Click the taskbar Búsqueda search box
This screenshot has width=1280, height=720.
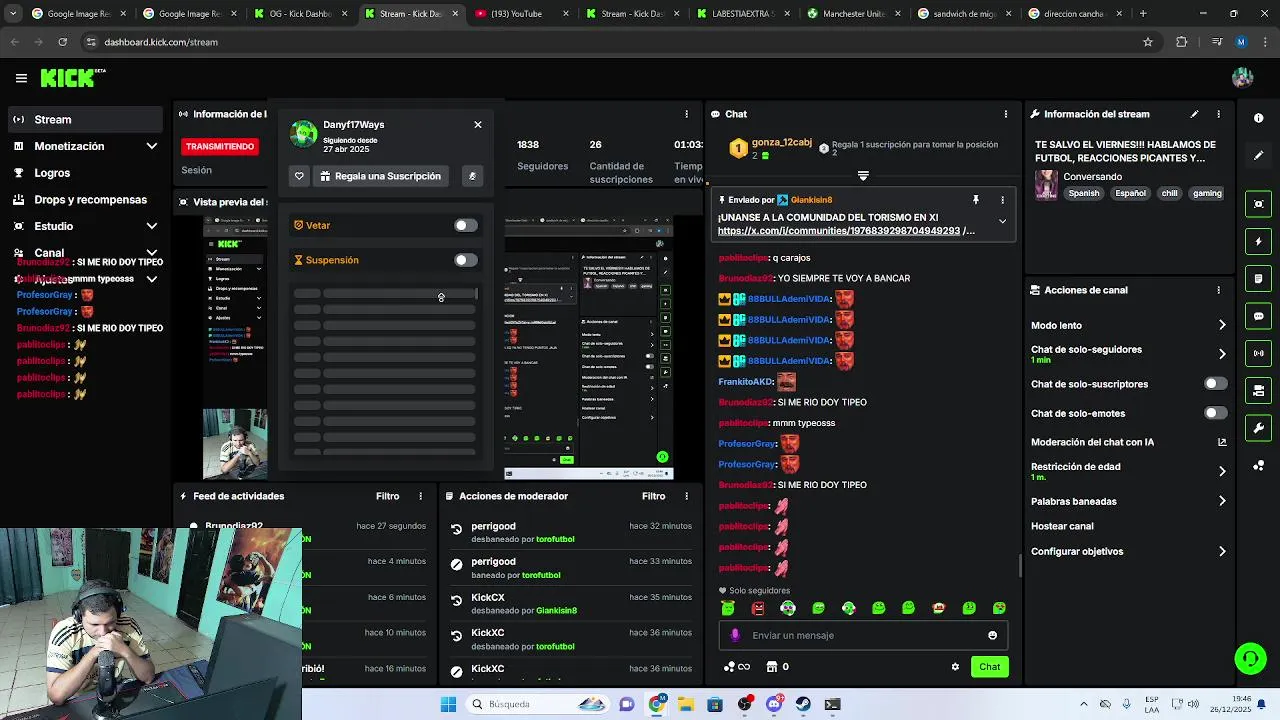point(537,704)
